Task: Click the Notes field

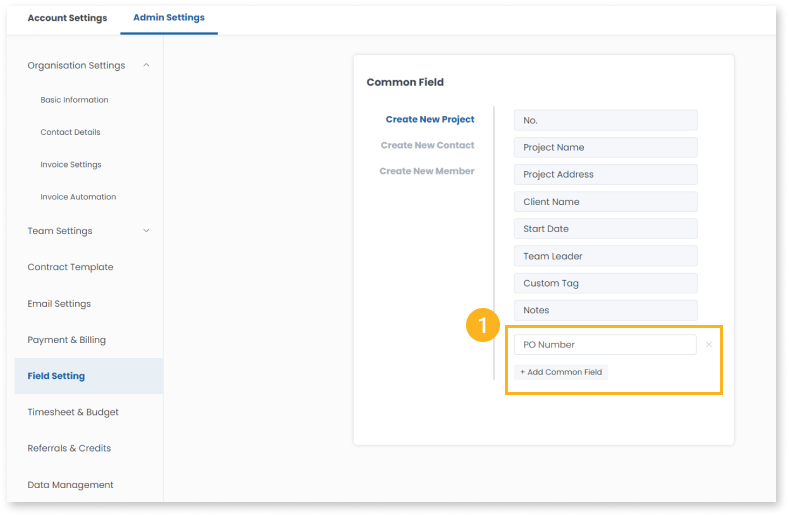Action: pos(605,311)
